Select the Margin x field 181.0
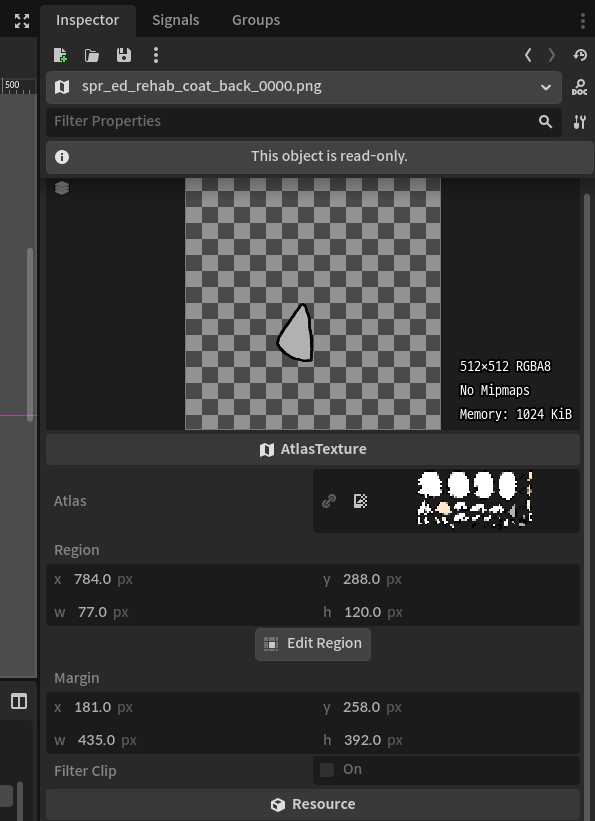Screen dimensions: 595x821 179,707
